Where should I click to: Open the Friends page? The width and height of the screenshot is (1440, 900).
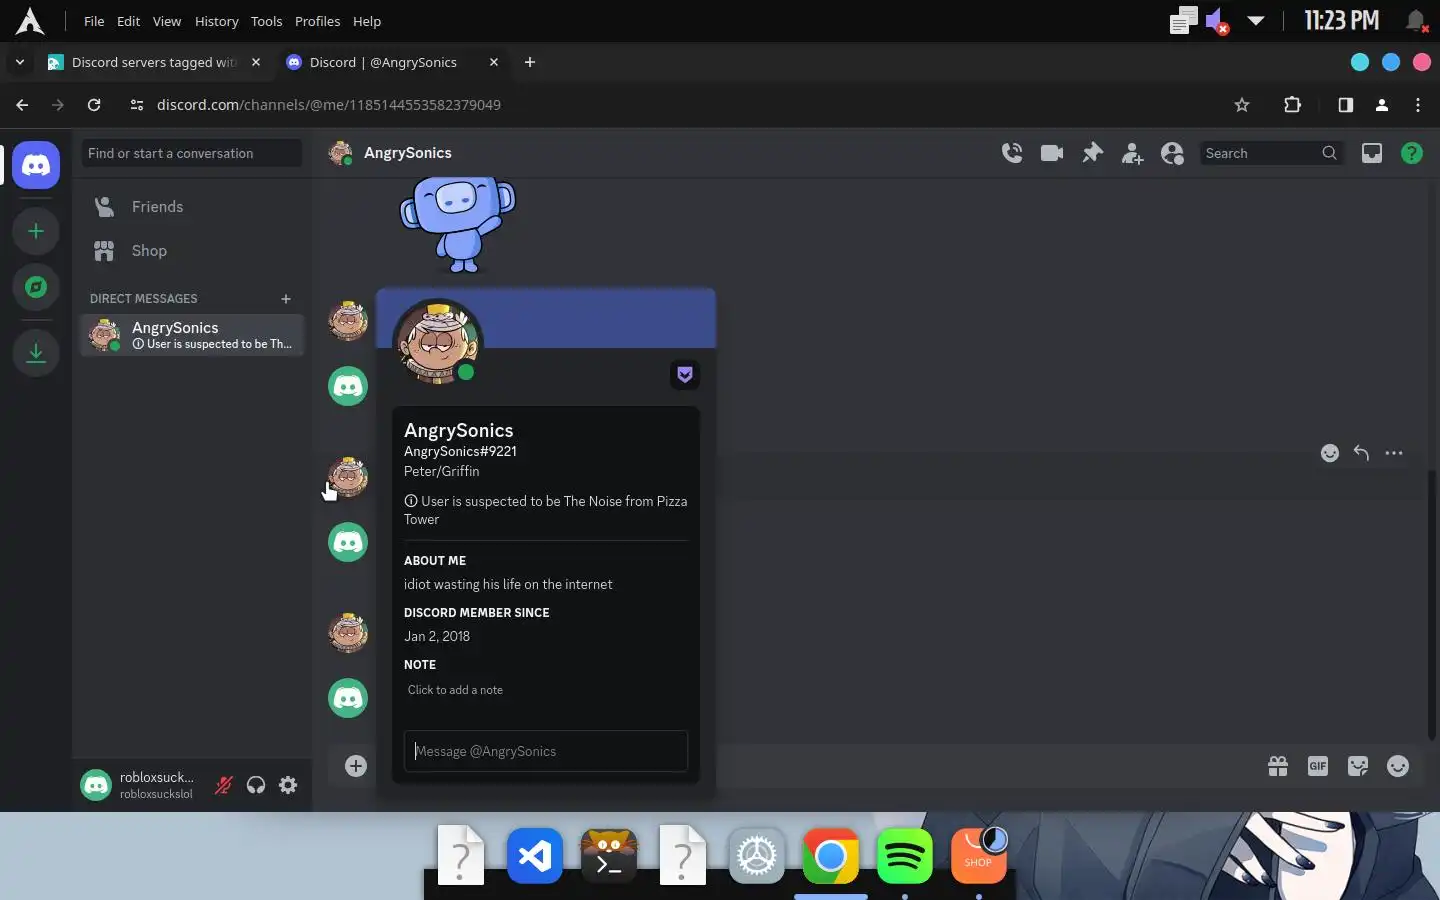pyautogui.click(x=192, y=207)
